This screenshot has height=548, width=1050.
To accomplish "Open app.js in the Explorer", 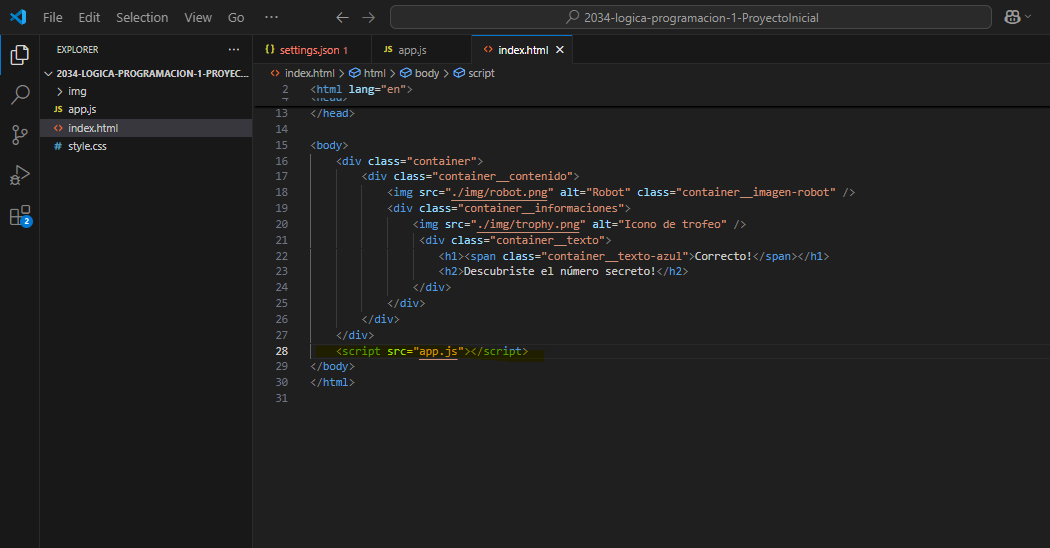I will tap(146, 109).
